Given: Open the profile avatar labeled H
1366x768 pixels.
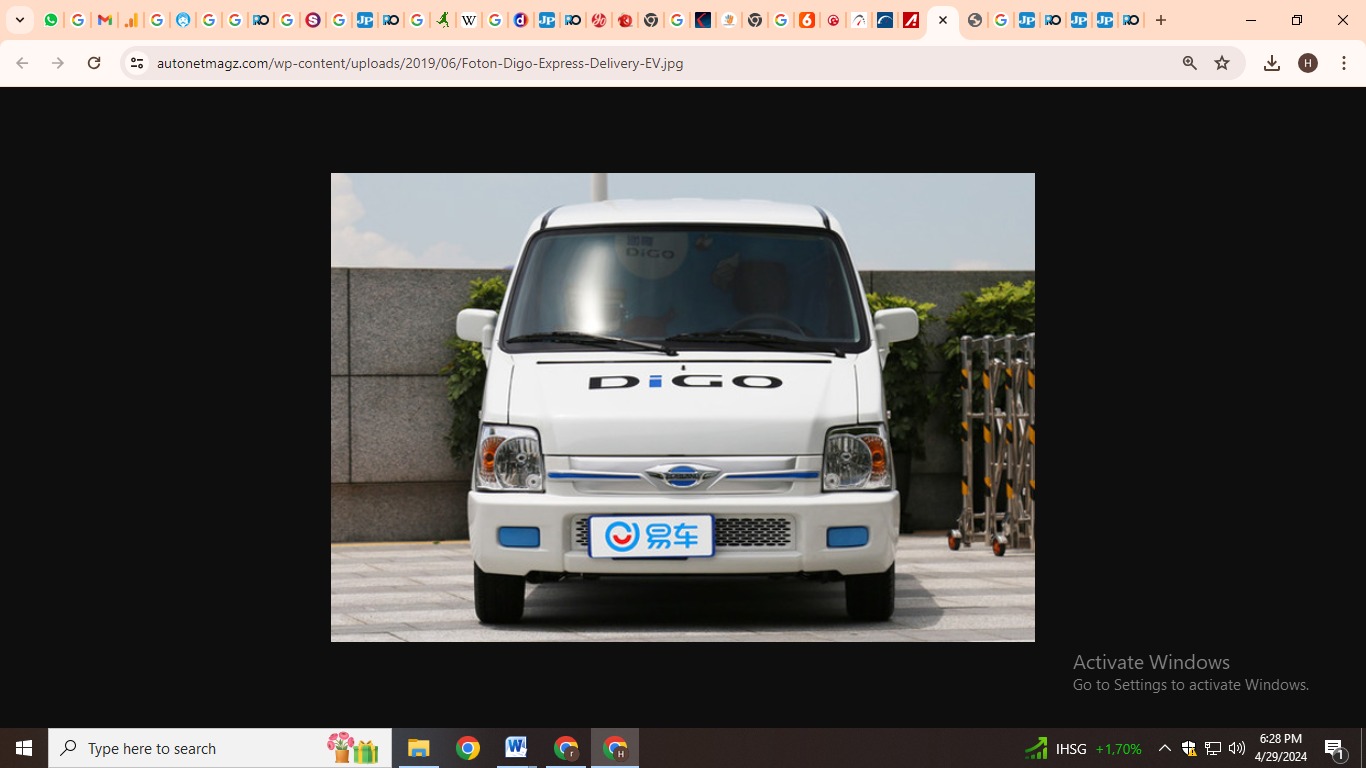Looking at the screenshot, I should click(1307, 63).
